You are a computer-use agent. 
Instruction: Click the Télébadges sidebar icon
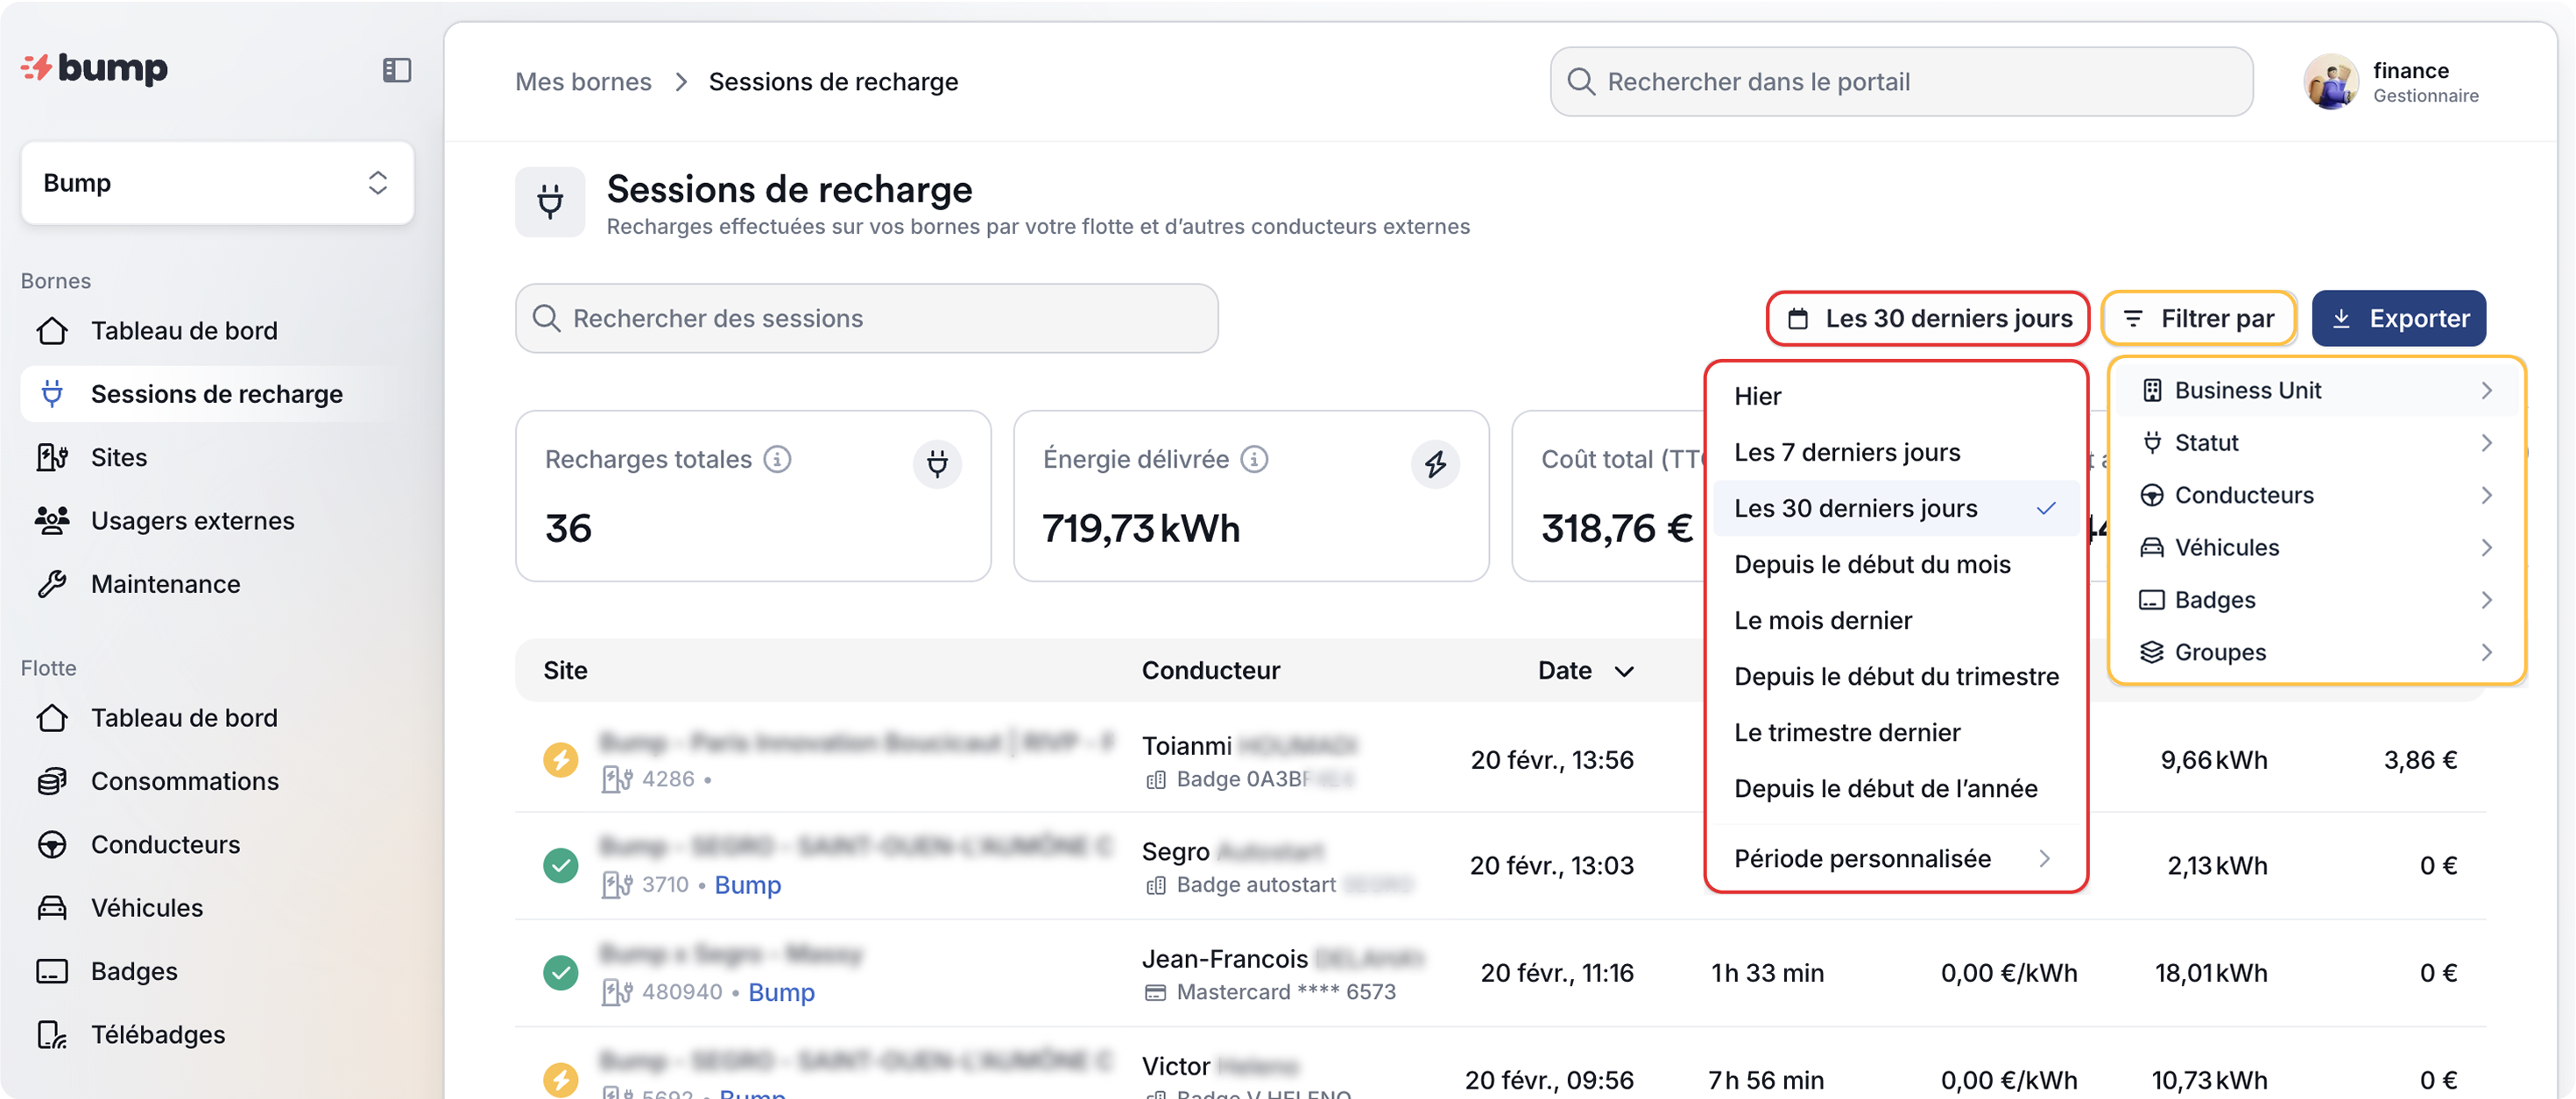coord(52,1034)
